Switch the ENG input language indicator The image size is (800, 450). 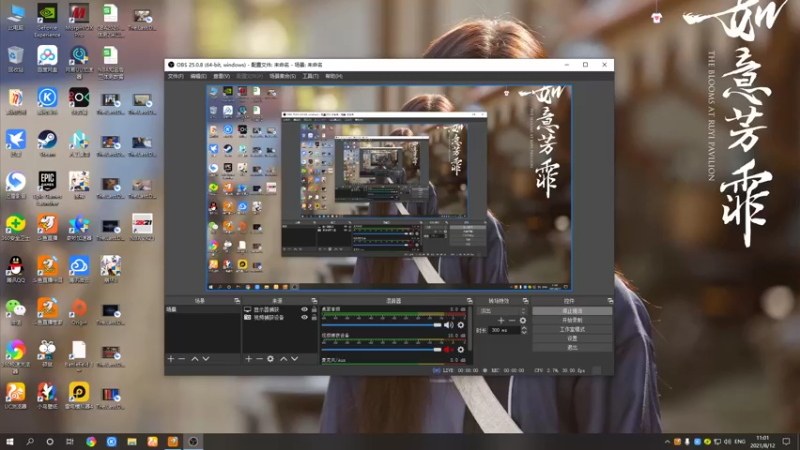pos(739,442)
